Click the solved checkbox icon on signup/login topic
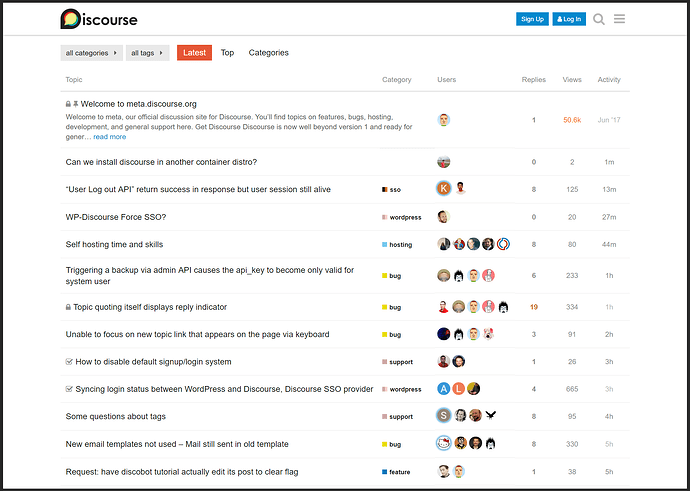The height and width of the screenshot is (491, 690). (69, 362)
